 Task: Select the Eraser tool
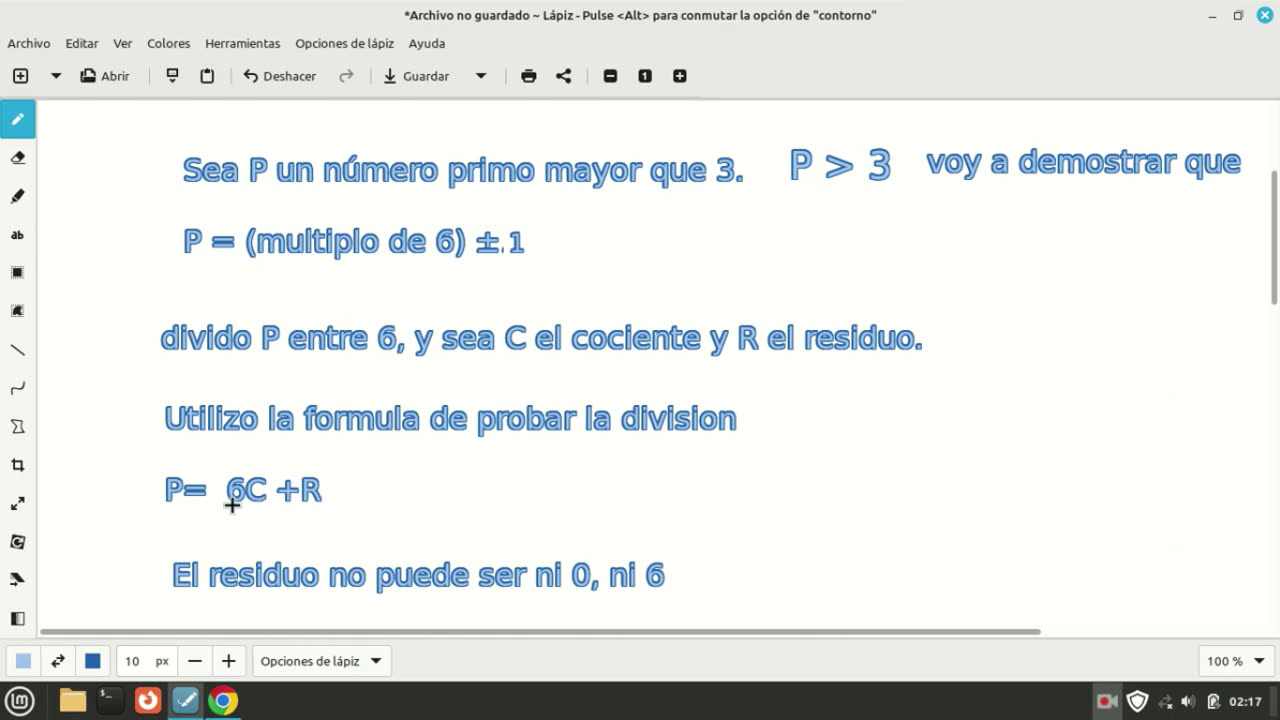tap(18, 158)
